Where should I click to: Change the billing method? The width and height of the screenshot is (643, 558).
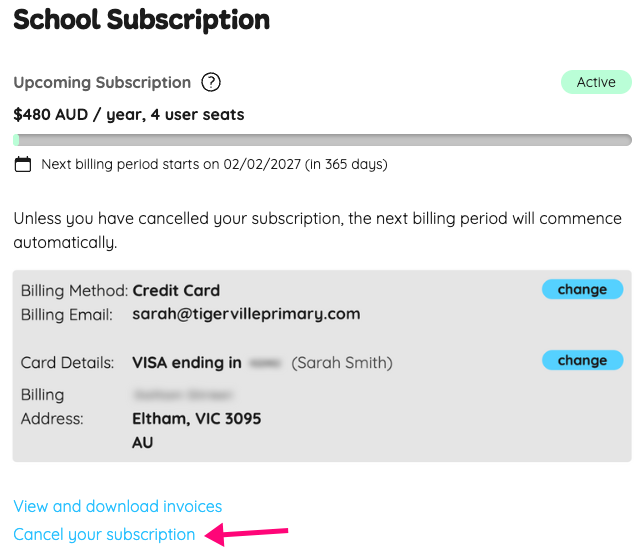pos(582,290)
